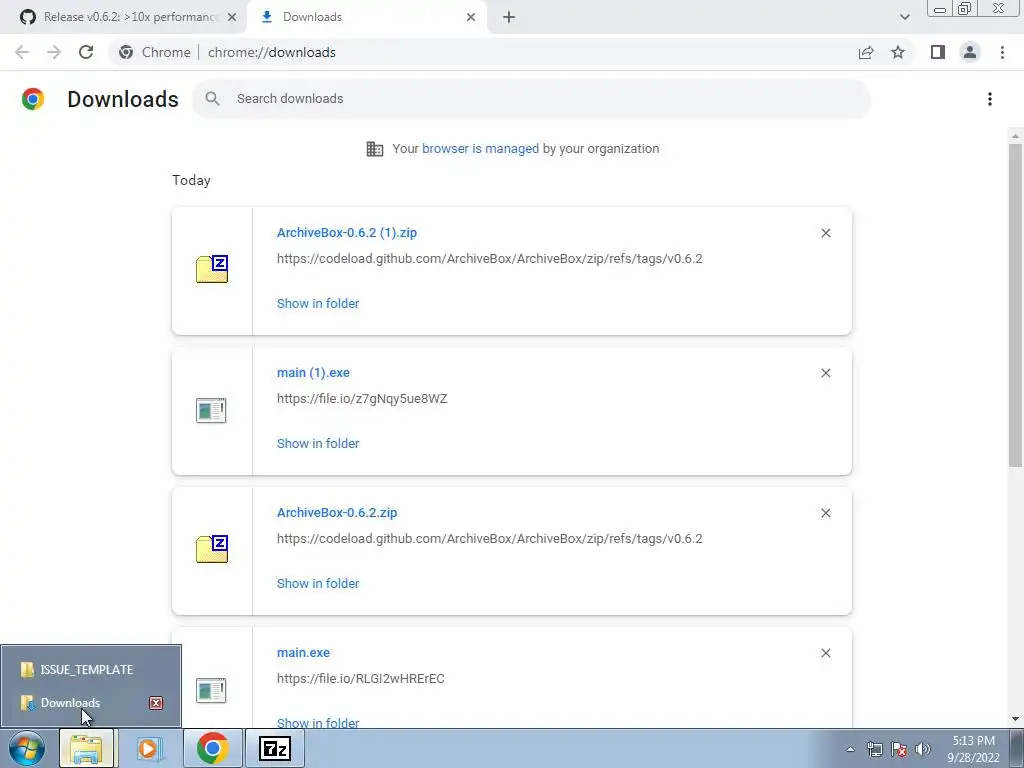
Task: Toggle the side panel icon
Action: click(x=938, y=52)
